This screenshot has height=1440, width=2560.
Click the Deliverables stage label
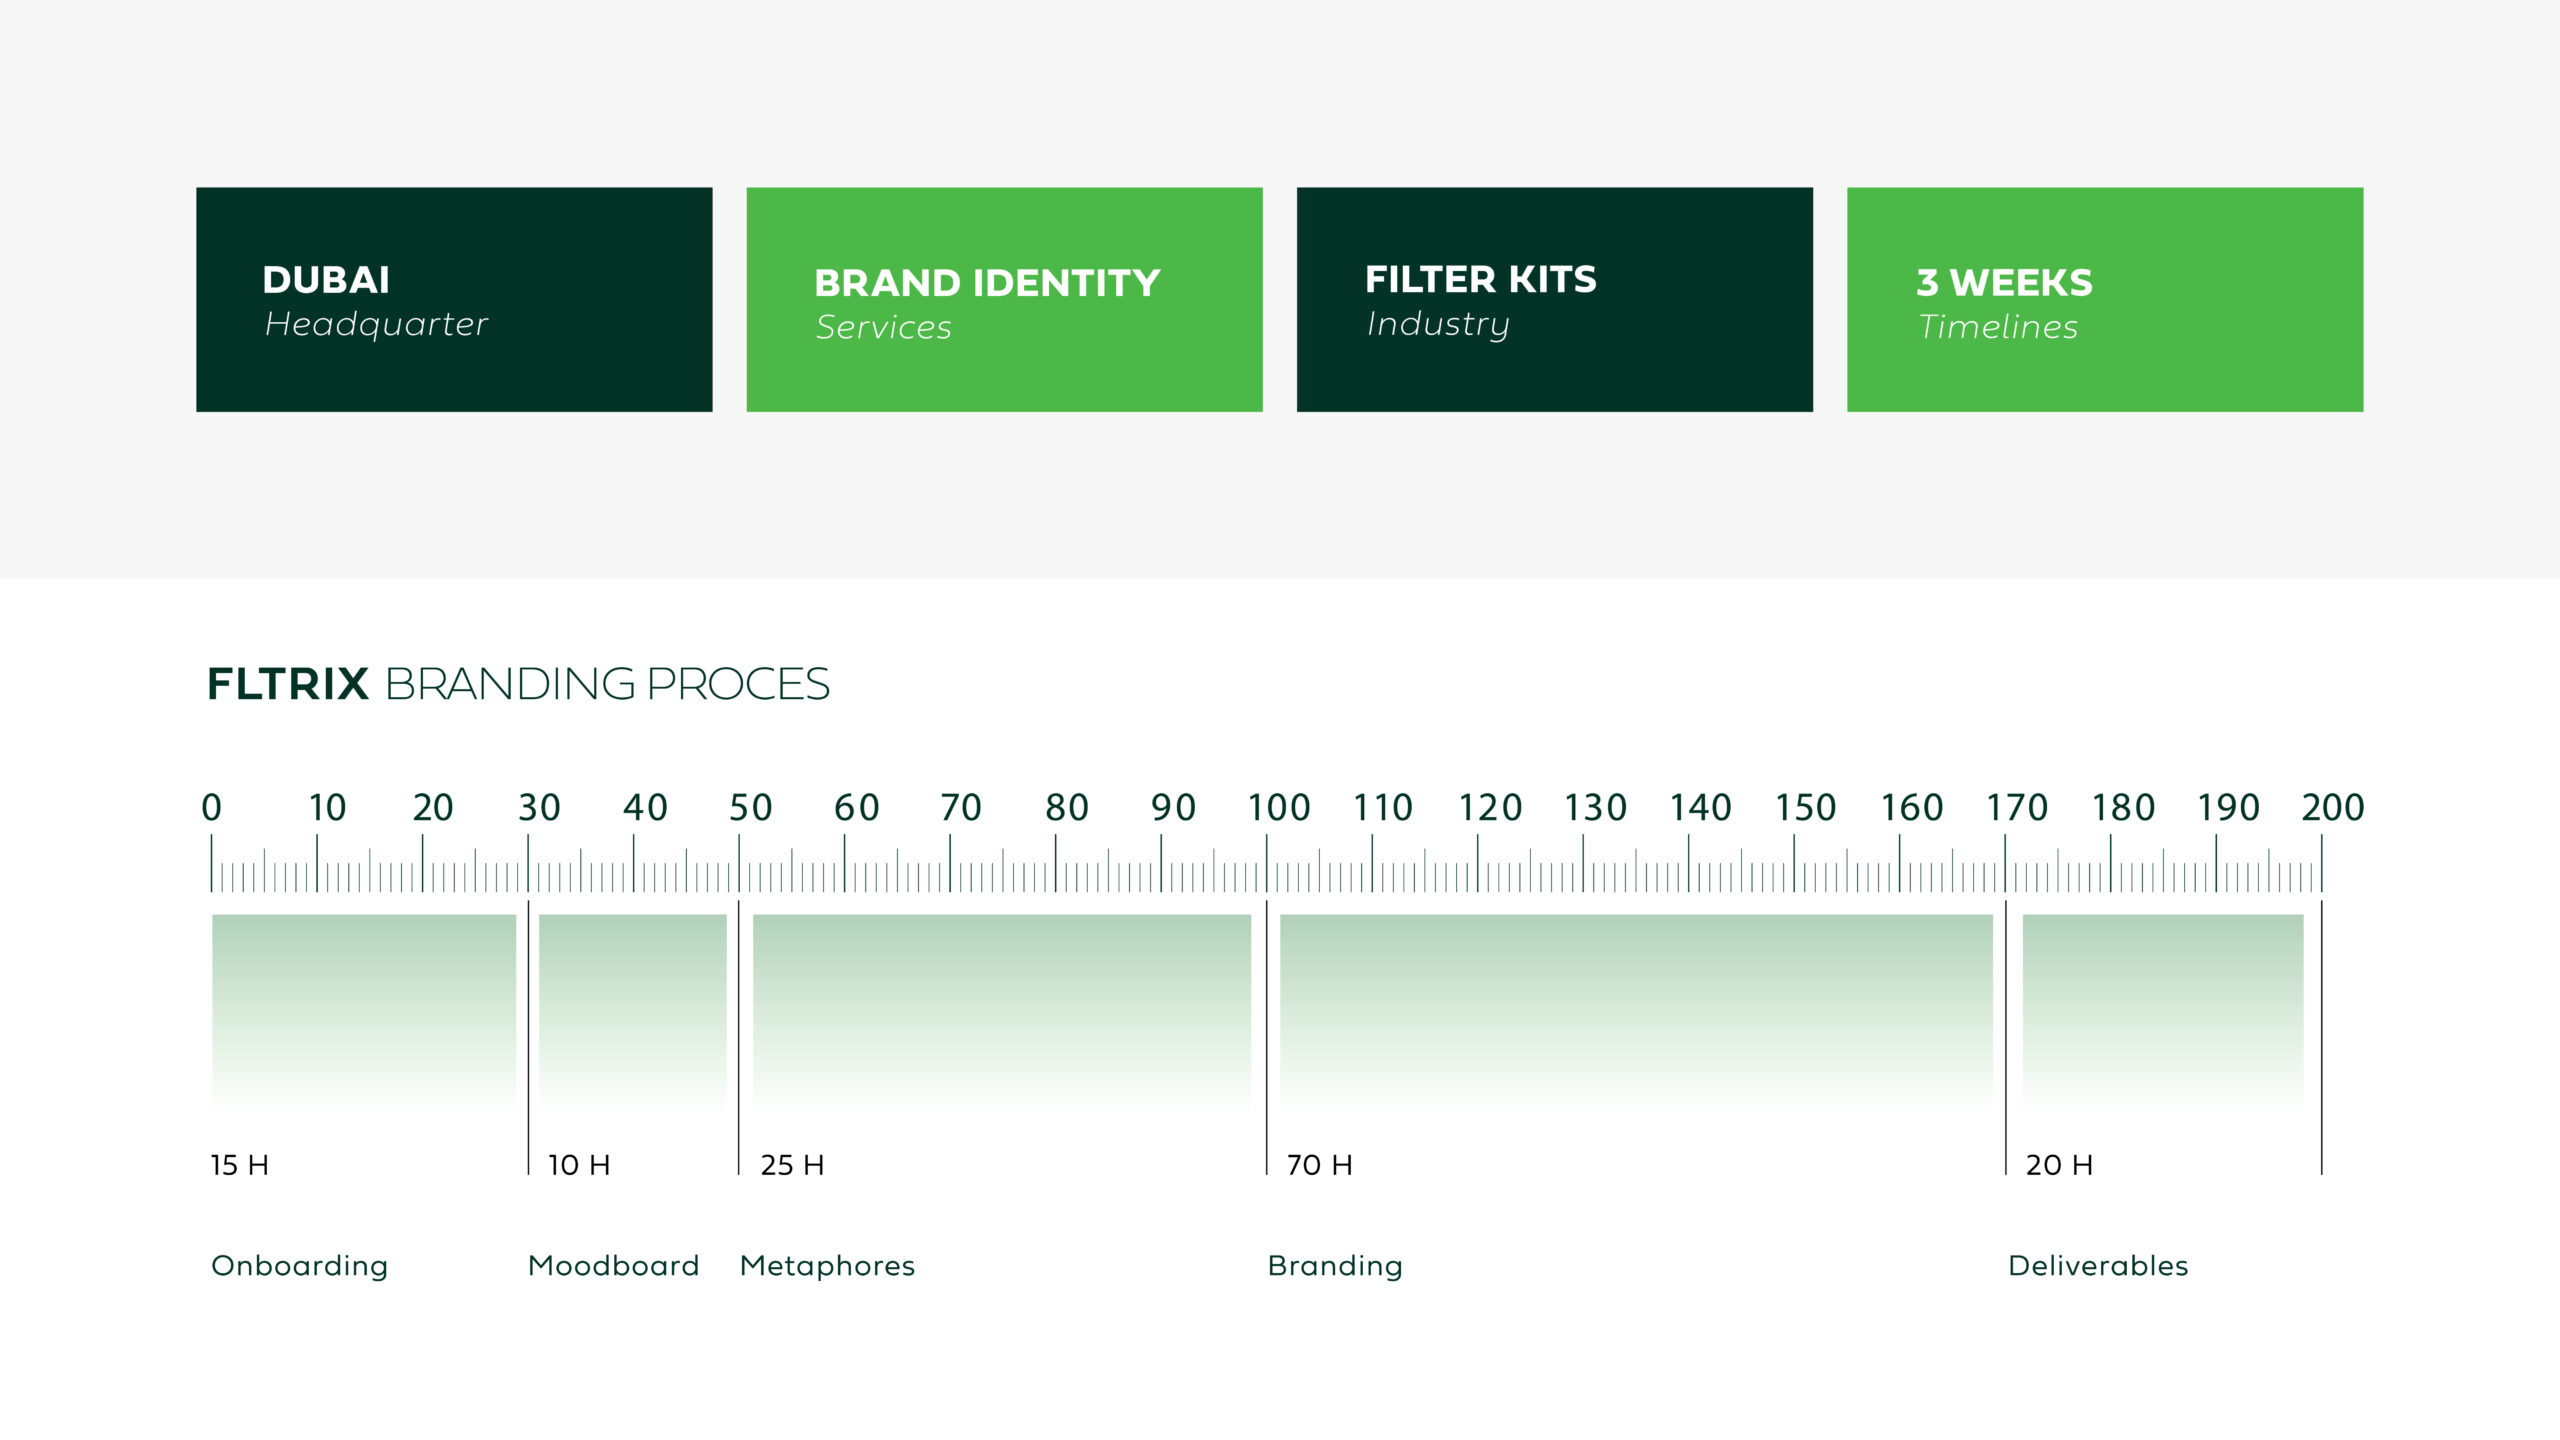pos(2097,1266)
